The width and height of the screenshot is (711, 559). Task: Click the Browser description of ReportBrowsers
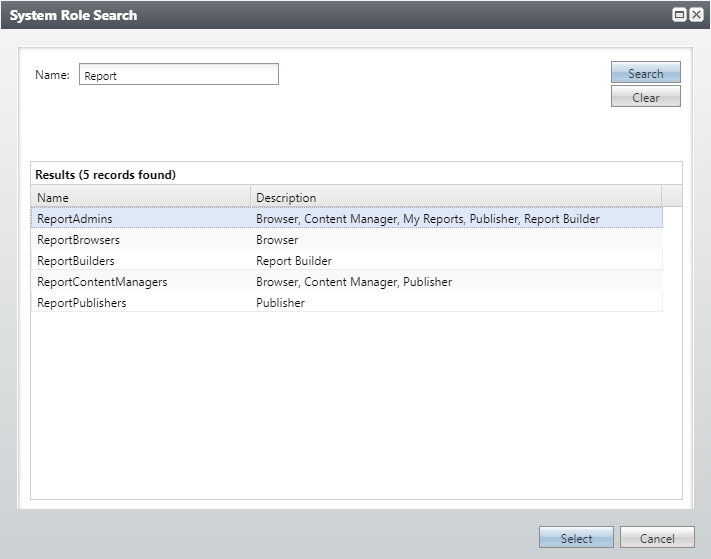[277, 239]
